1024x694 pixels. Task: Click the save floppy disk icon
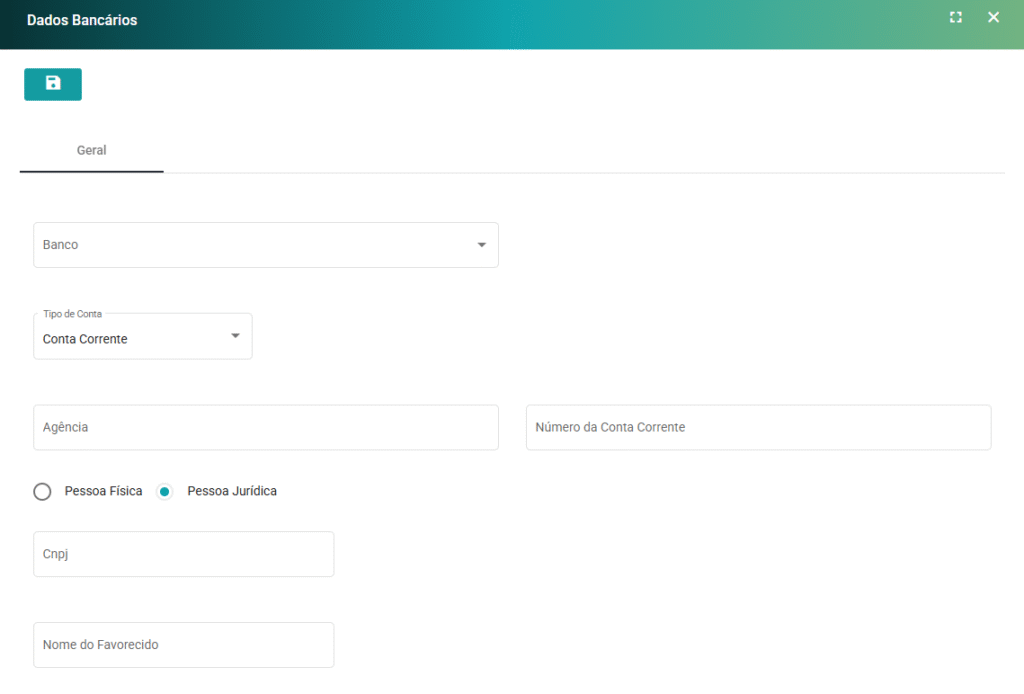[x=53, y=84]
